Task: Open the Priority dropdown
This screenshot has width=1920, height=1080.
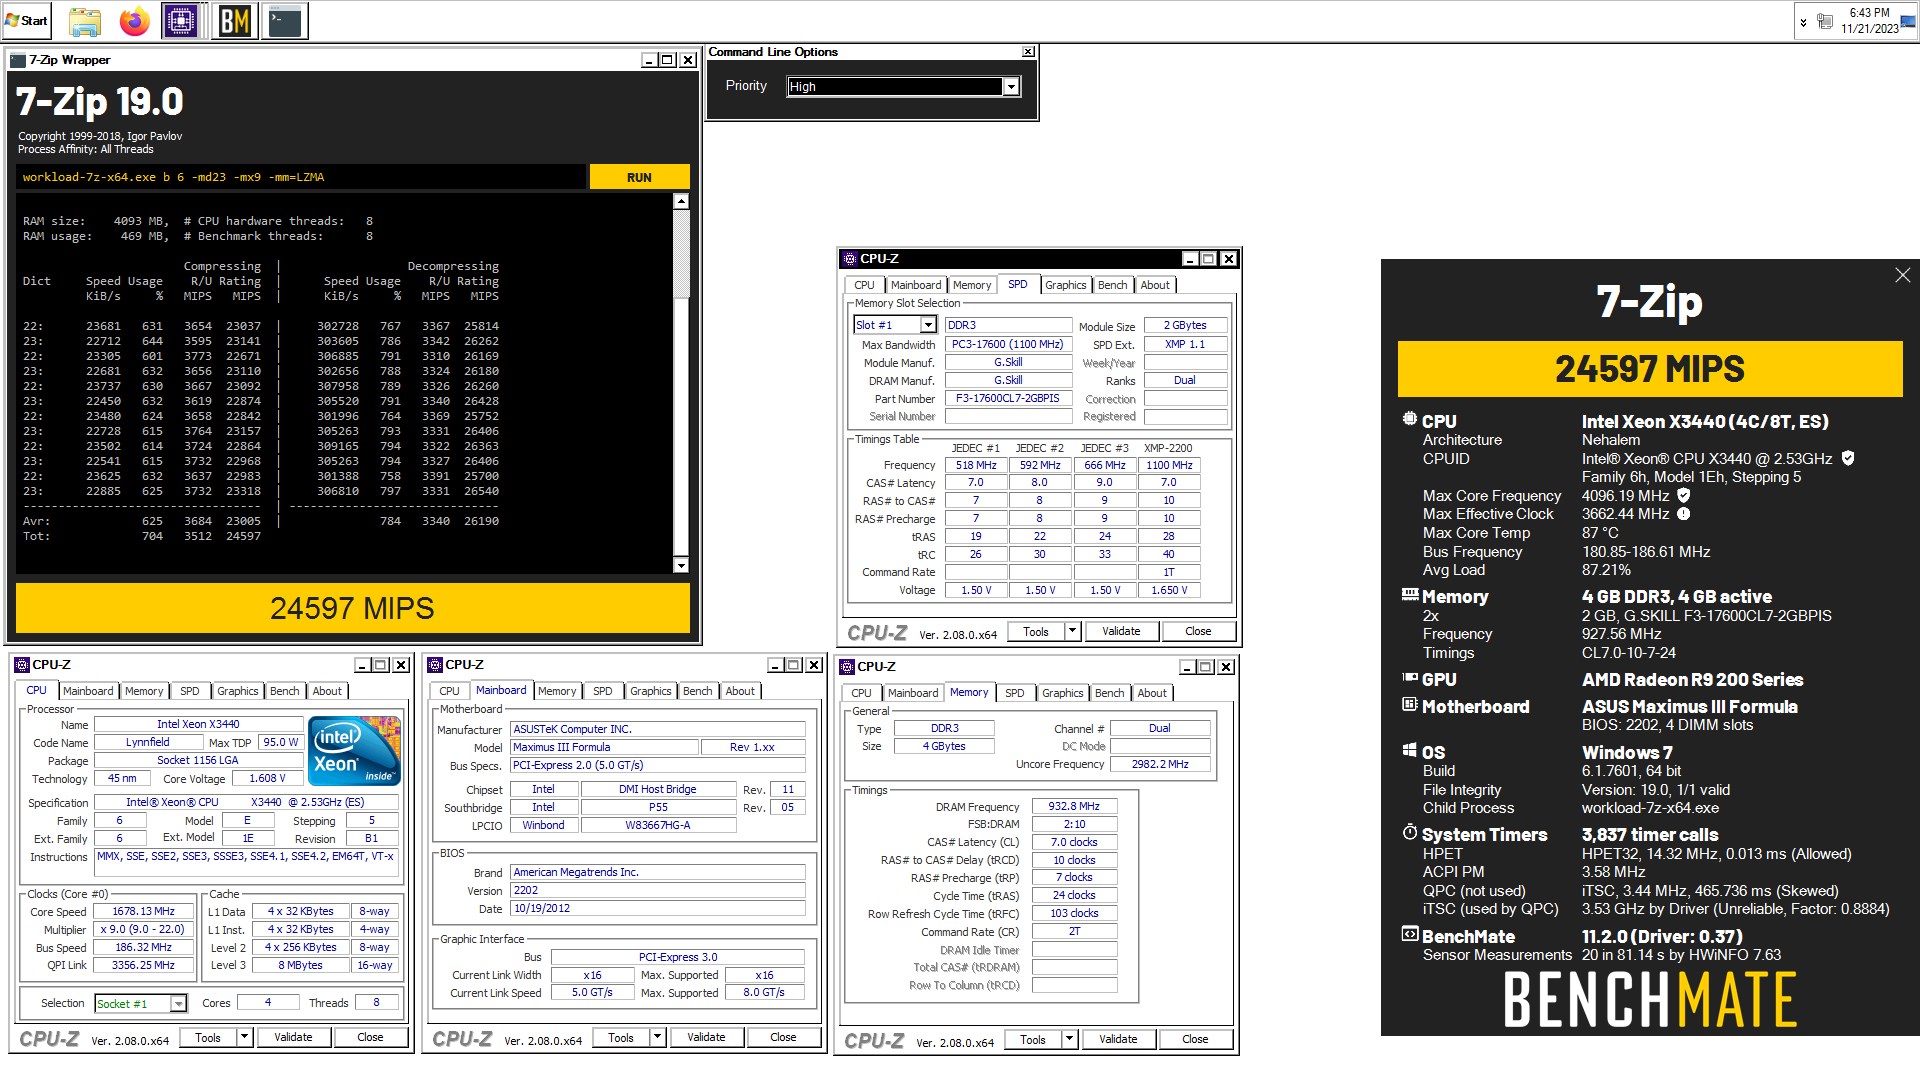Action: tap(1011, 87)
